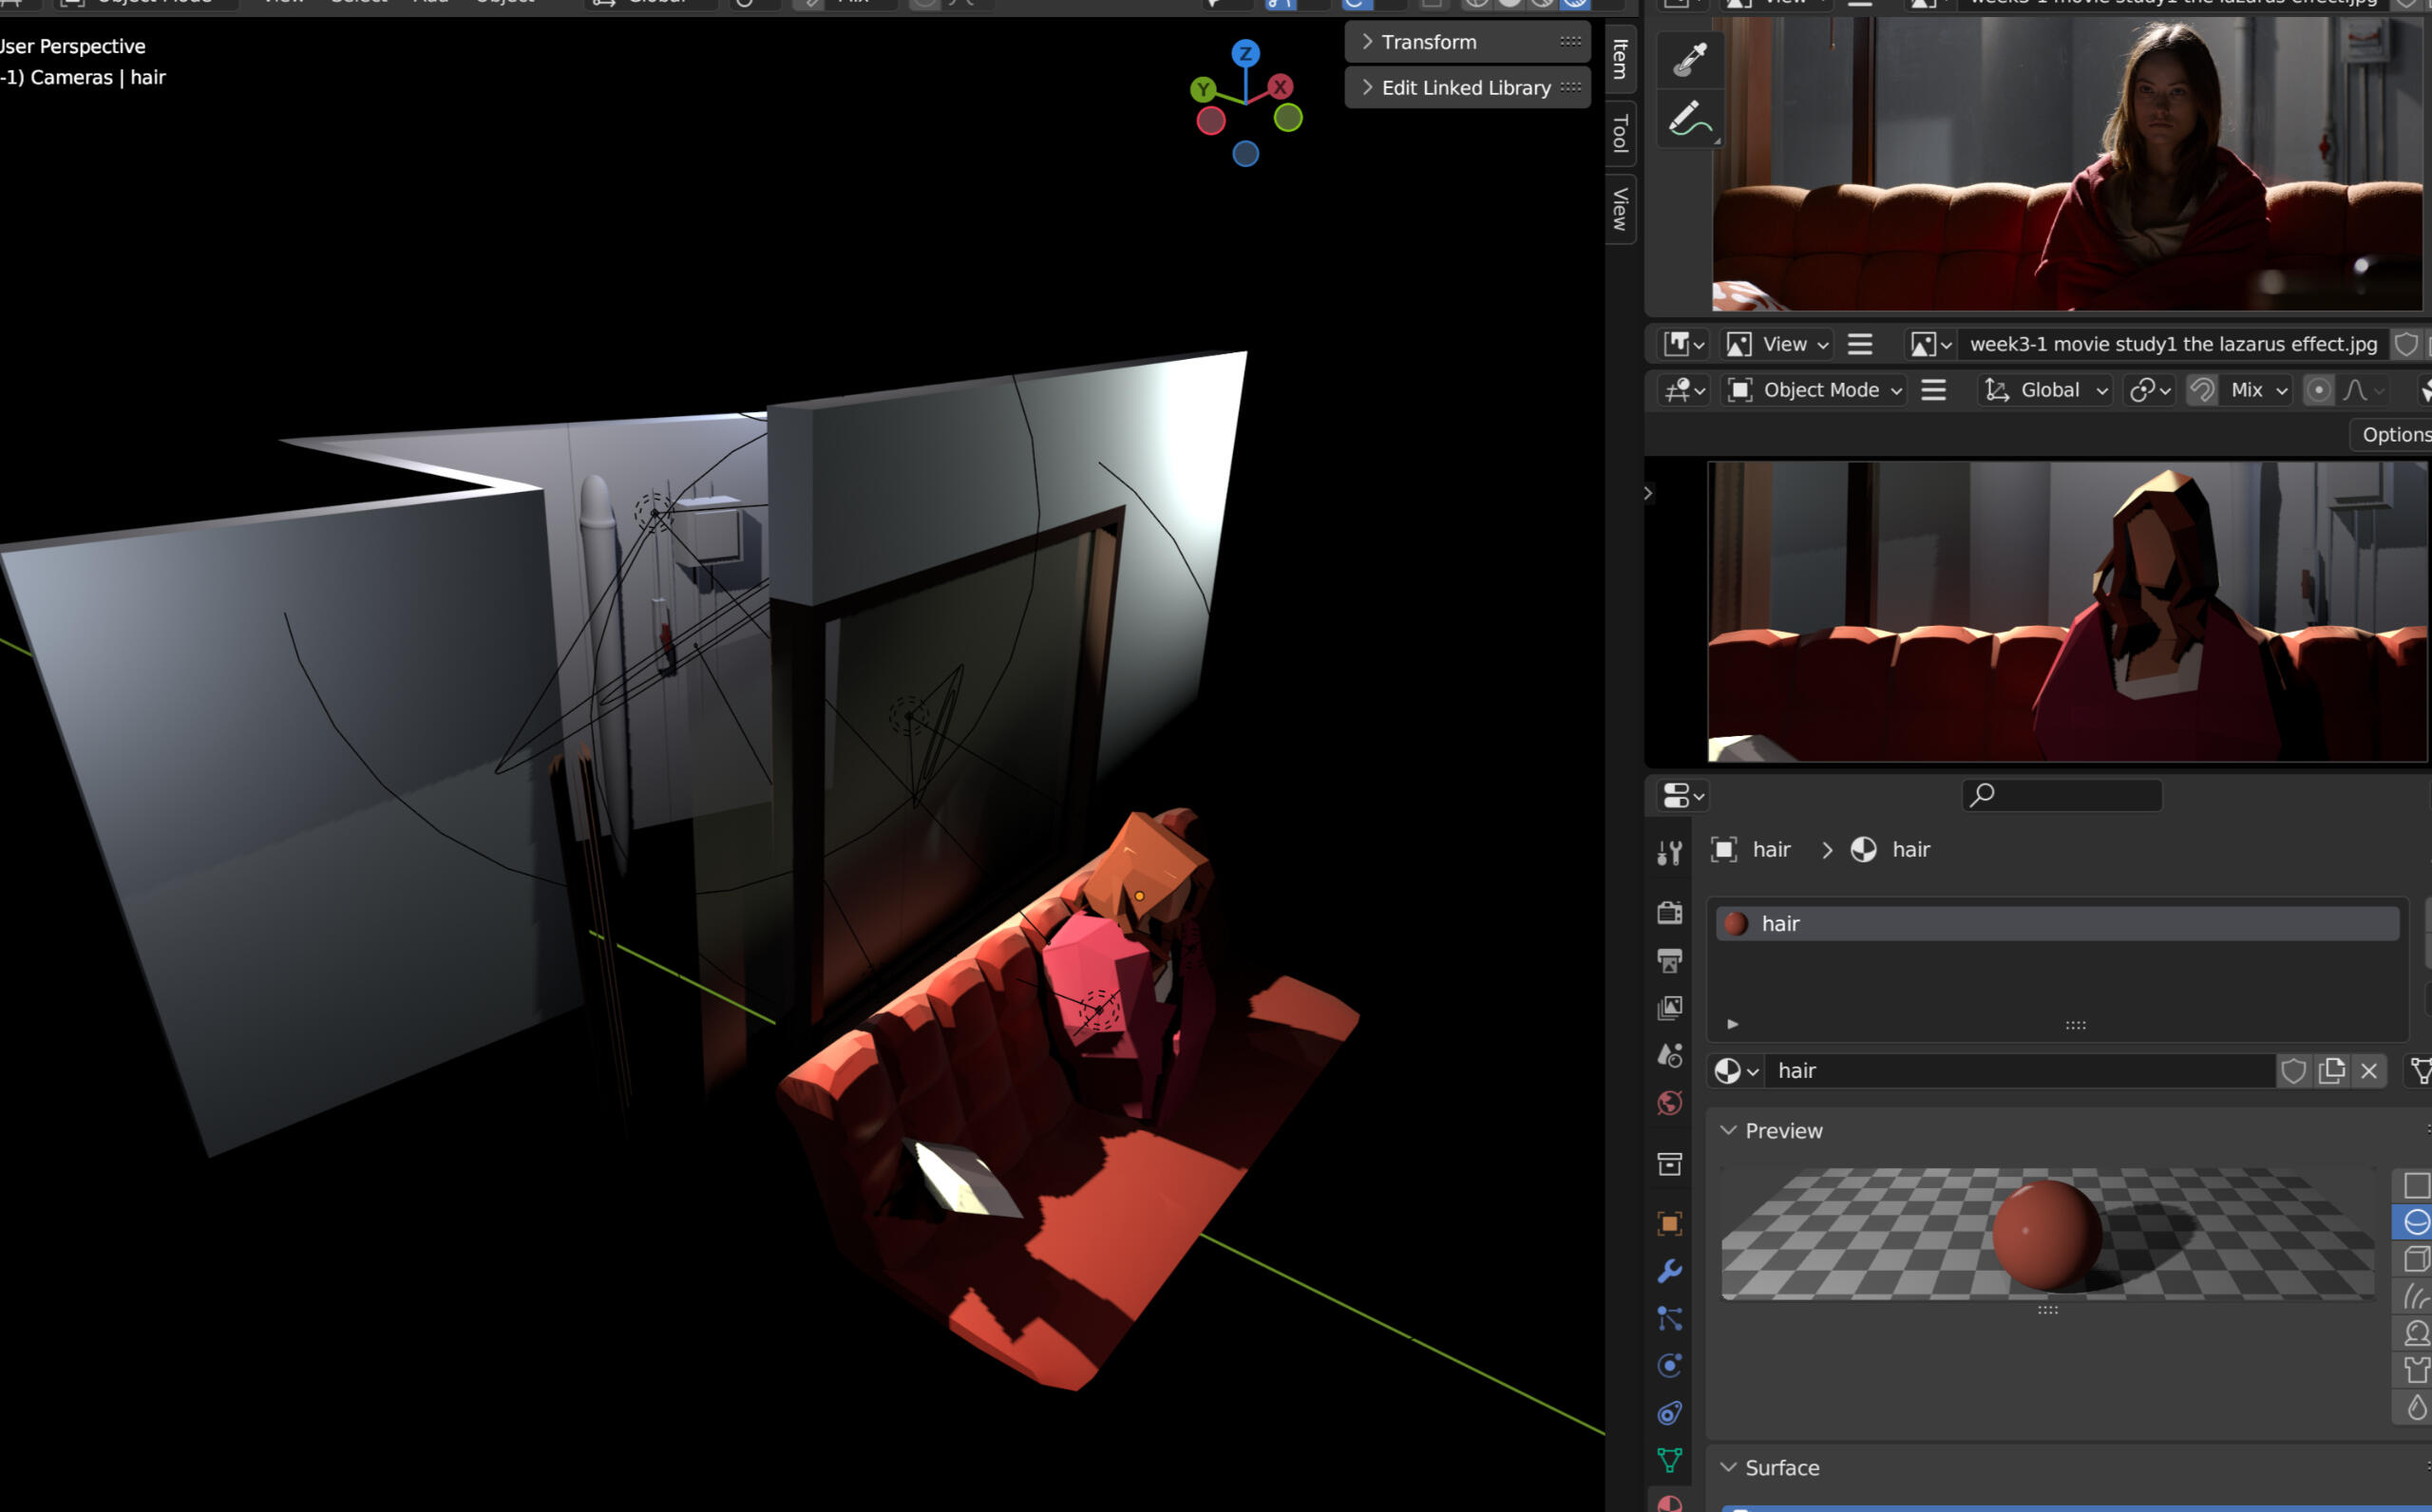
Task: Click the Options button in viewport
Action: click(x=2394, y=435)
